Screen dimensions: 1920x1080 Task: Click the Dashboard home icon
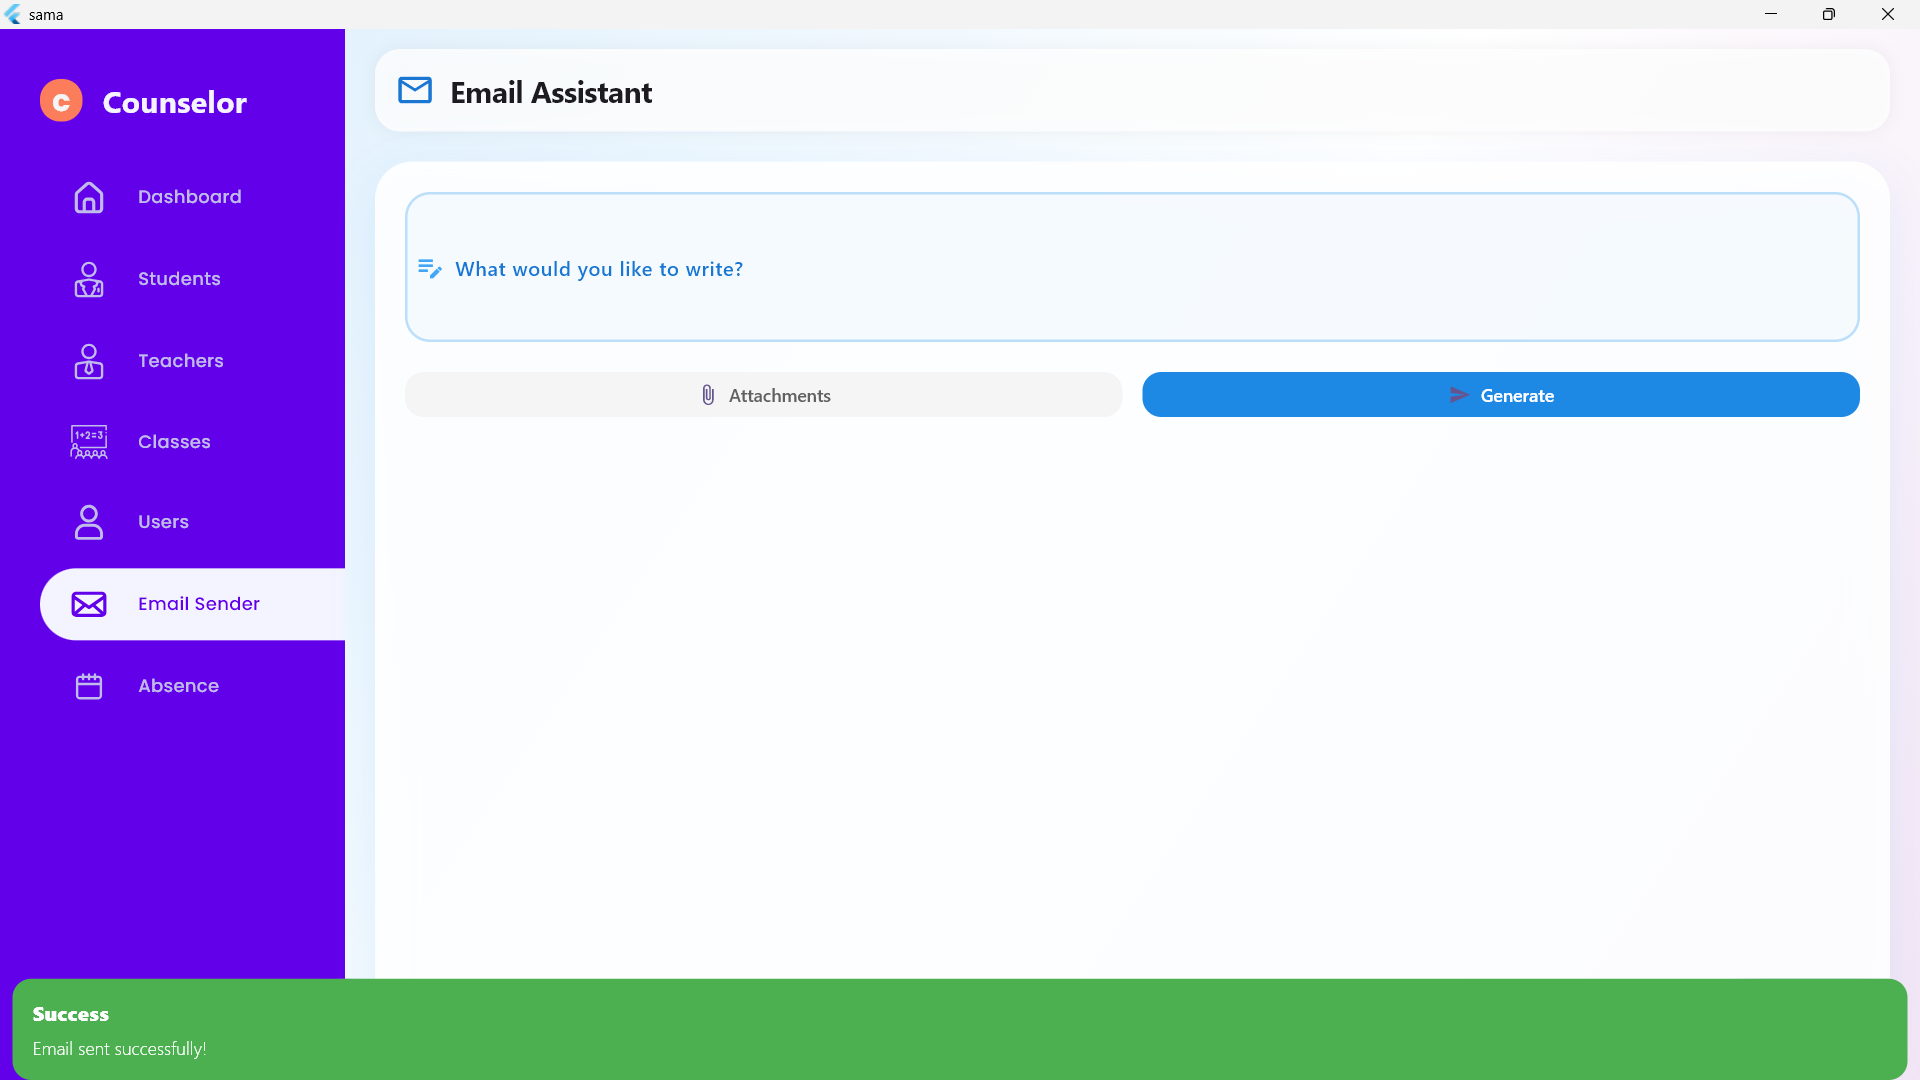(x=89, y=197)
